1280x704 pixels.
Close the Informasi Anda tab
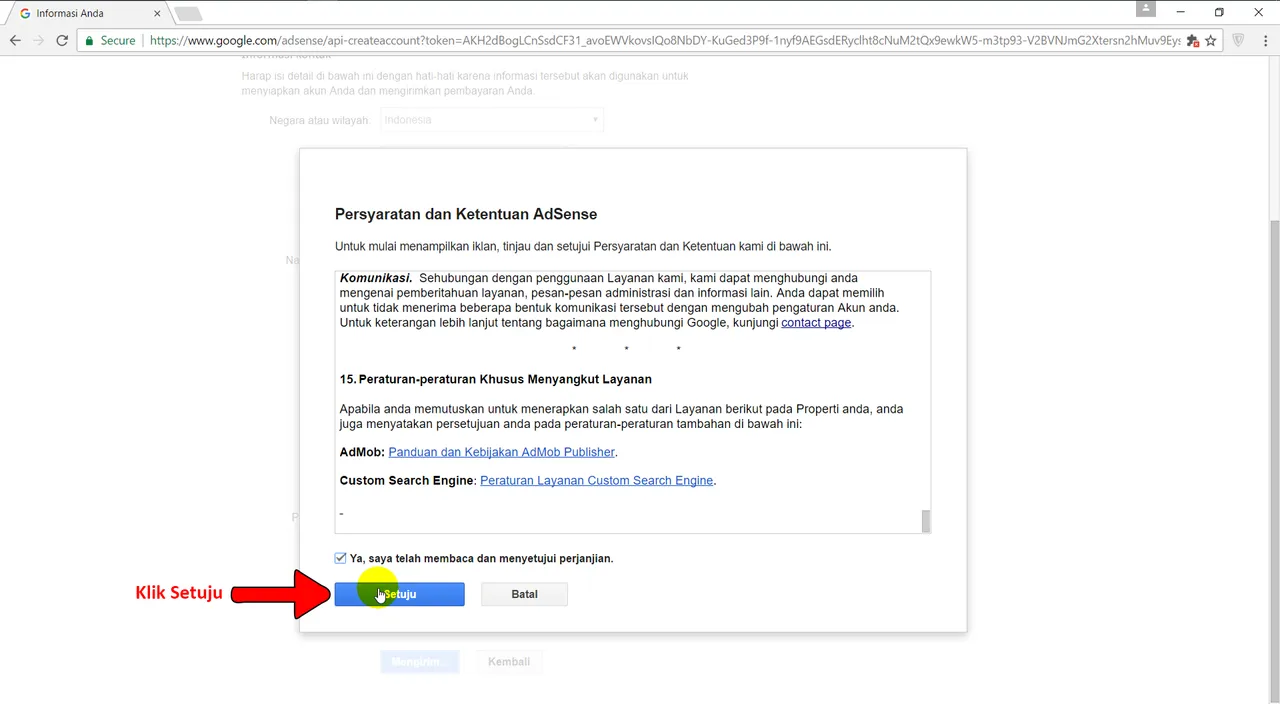(x=157, y=14)
